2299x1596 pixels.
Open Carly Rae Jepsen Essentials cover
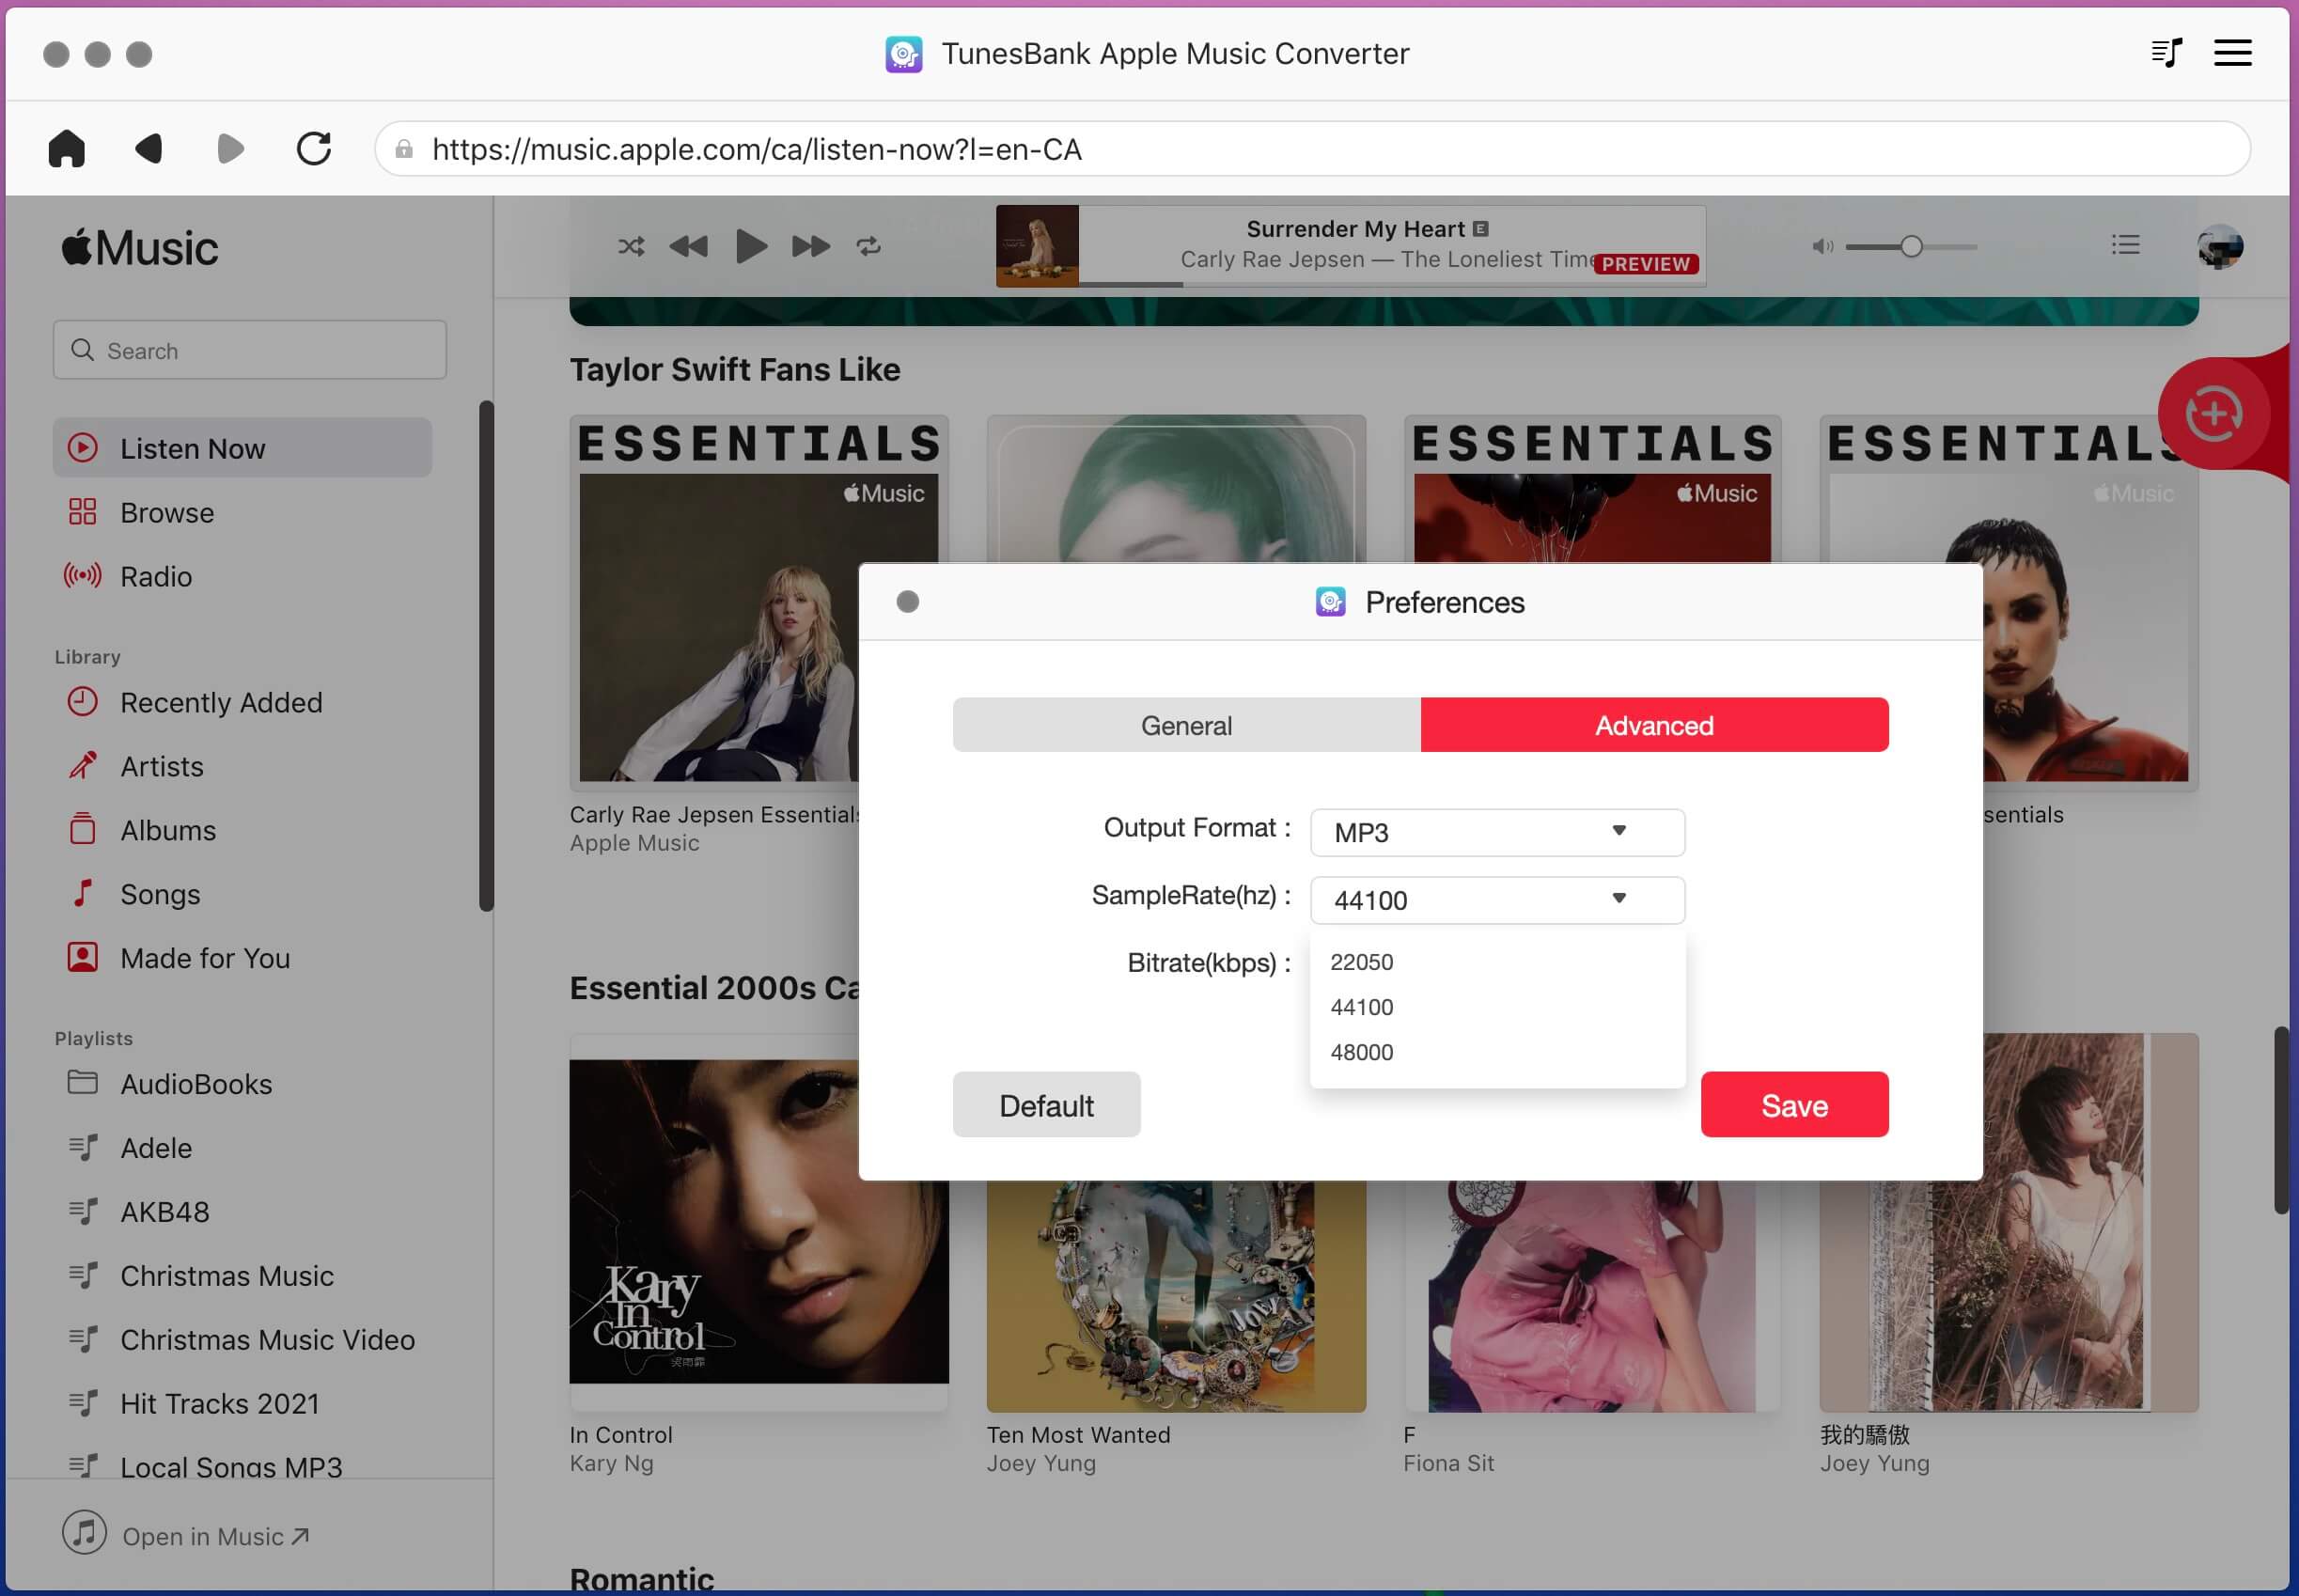pos(715,603)
